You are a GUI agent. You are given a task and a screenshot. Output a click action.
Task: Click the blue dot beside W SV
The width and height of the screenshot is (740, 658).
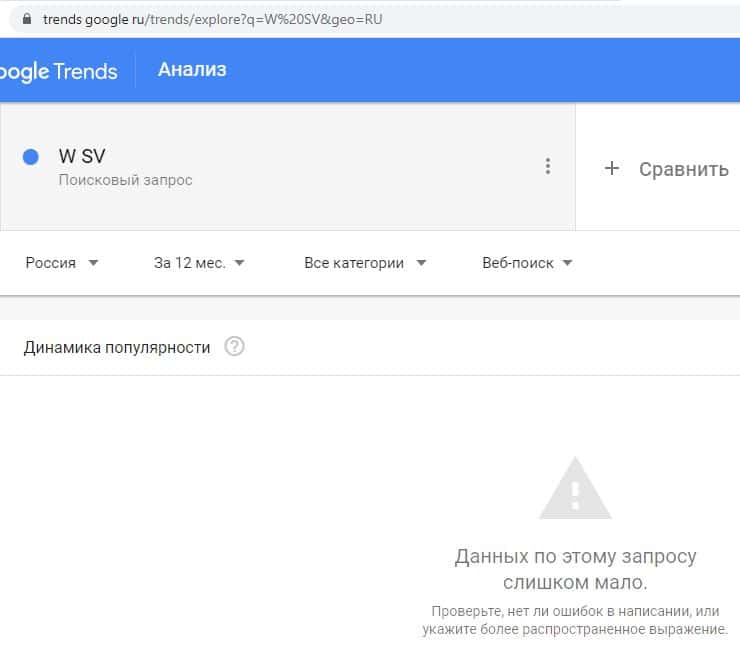pyautogui.click(x=30, y=157)
